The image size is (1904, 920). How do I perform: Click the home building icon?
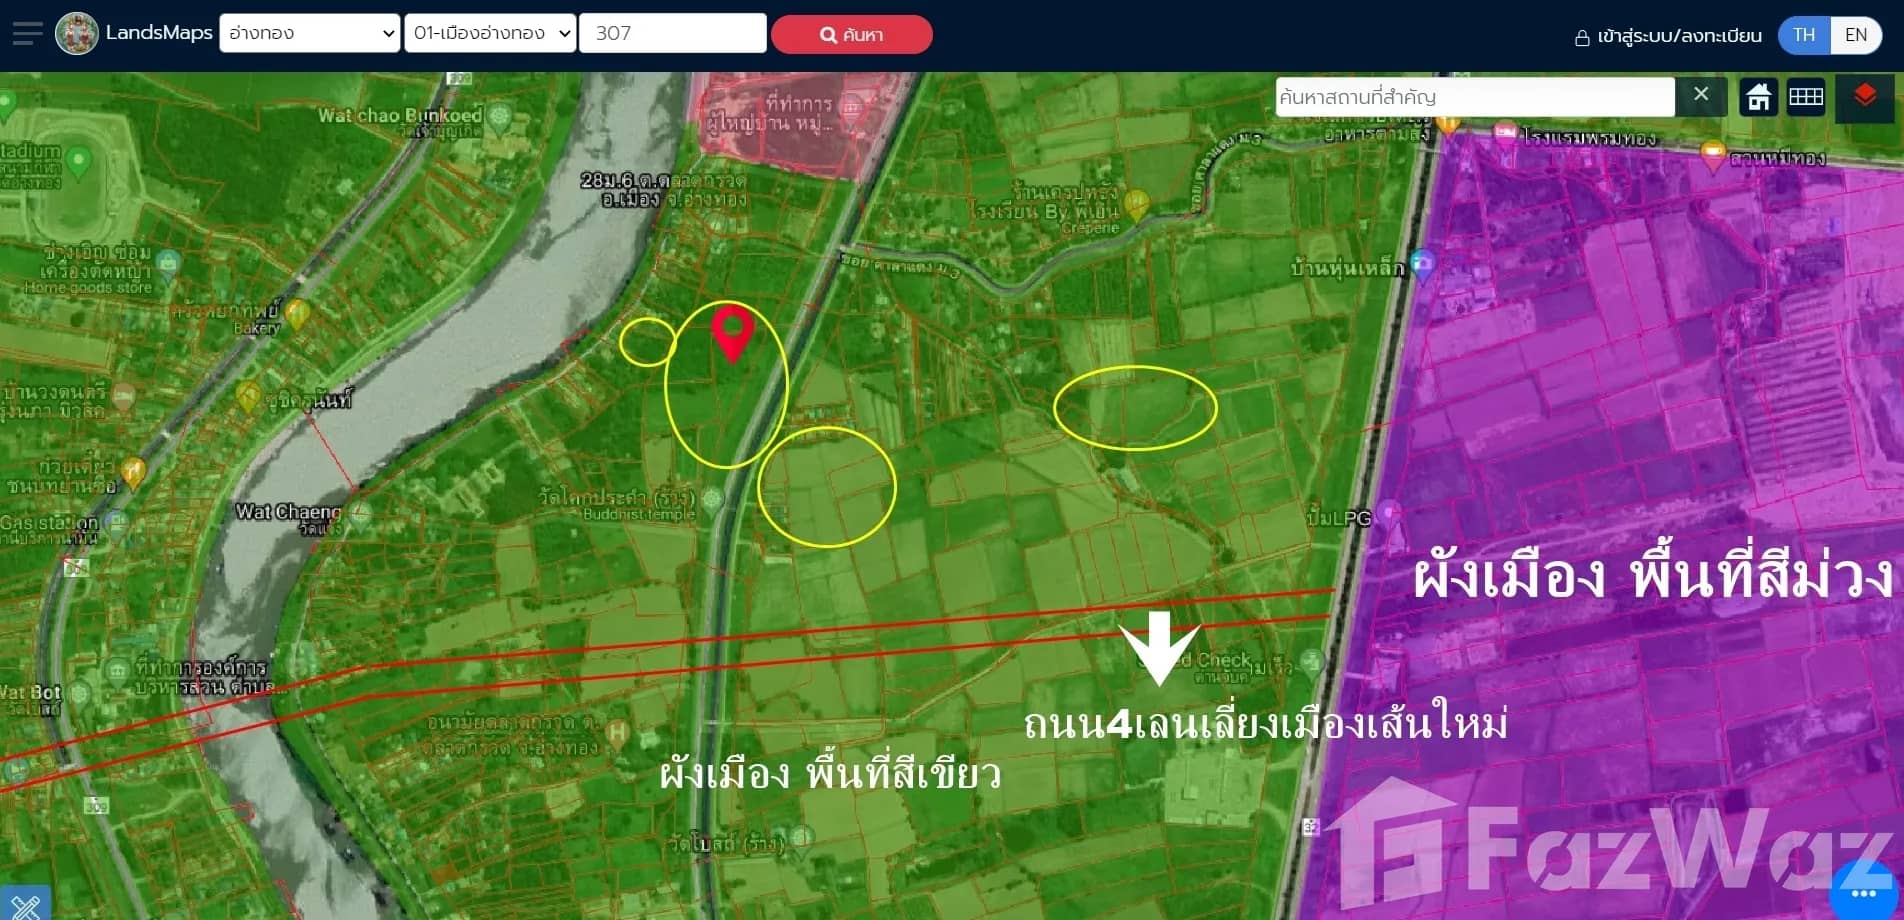click(x=1758, y=97)
